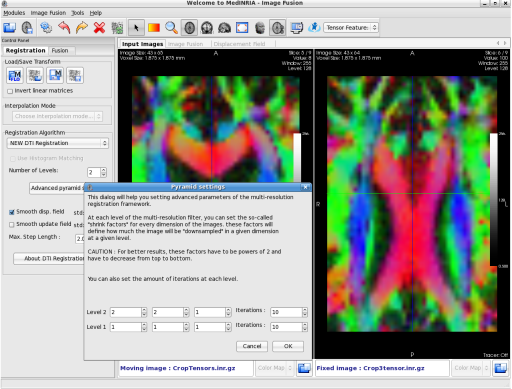The image size is (512, 389).
Task: Click the blue full-screen frame icon
Action: pos(242,27)
